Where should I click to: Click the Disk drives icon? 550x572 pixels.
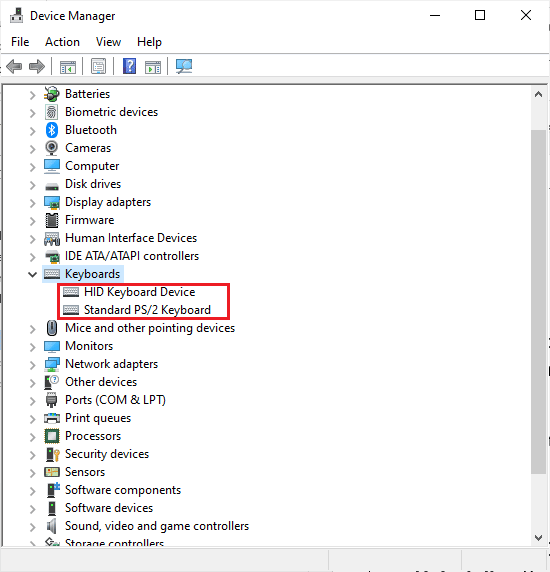click(x=52, y=186)
